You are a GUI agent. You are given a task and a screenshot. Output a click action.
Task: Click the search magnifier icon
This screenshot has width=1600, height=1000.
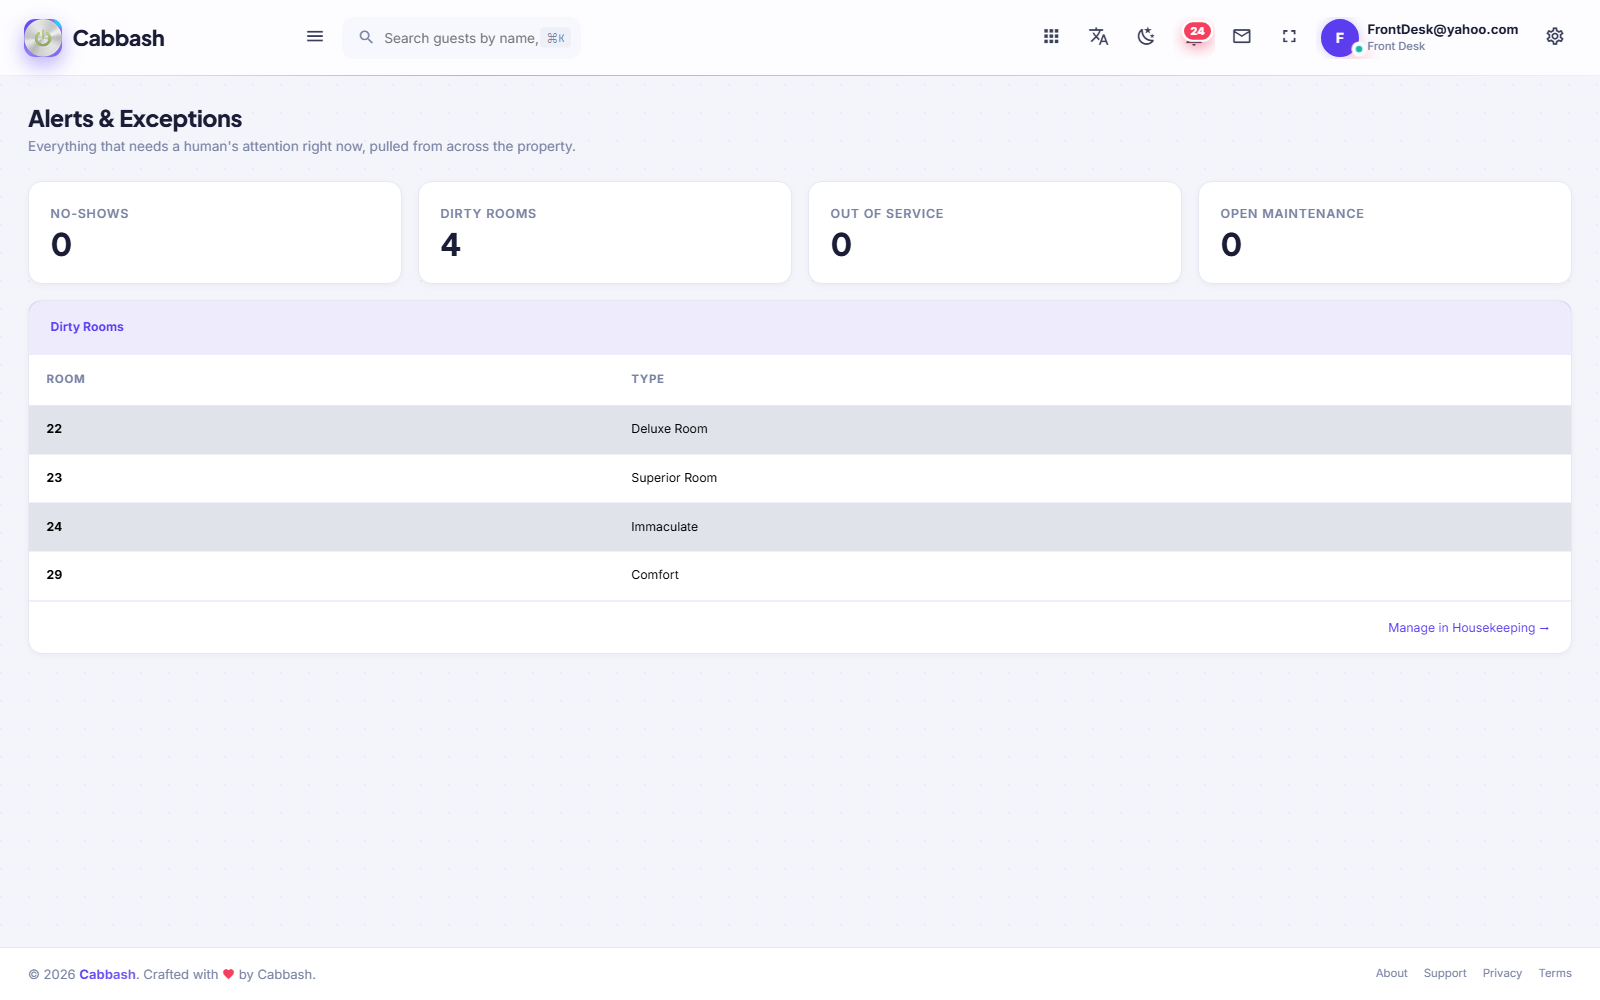click(366, 37)
